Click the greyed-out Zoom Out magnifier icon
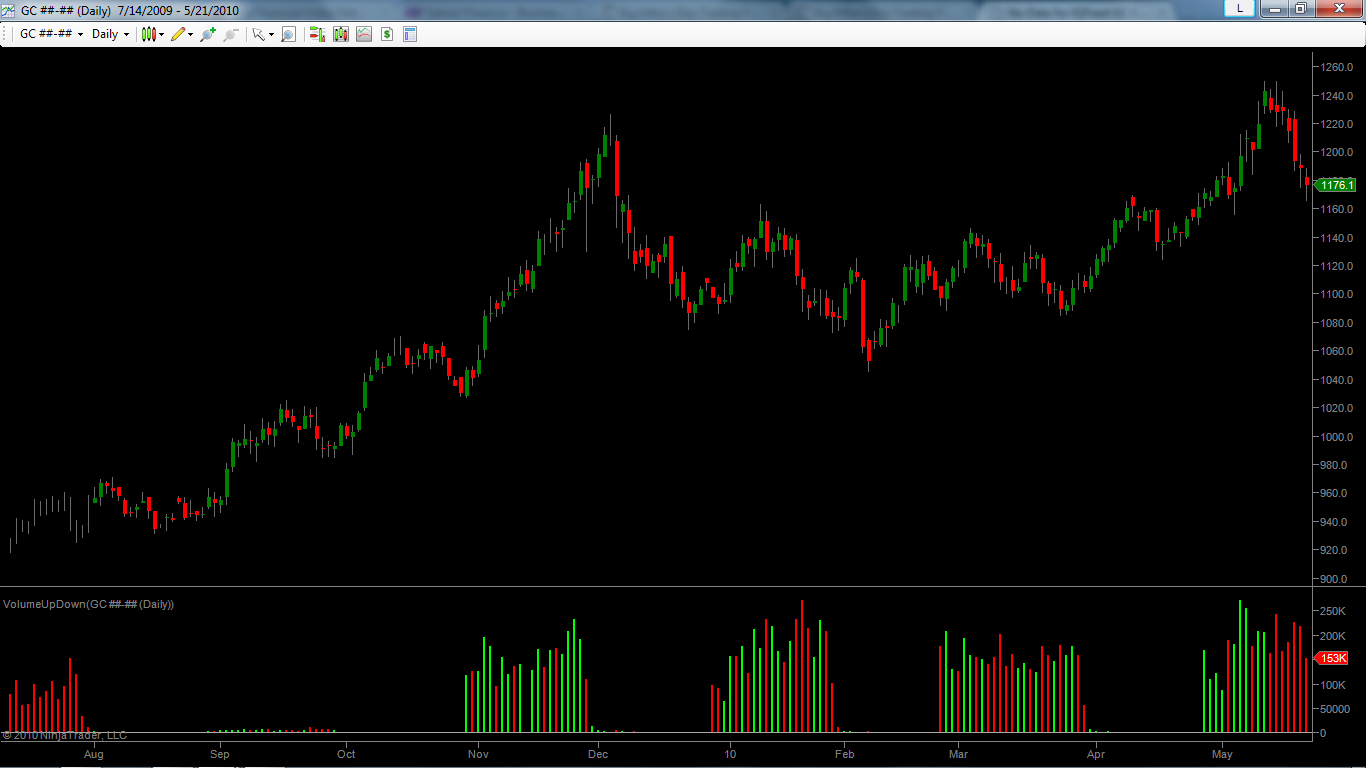The height and width of the screenshot is (768, 1366). coord(231,34)
